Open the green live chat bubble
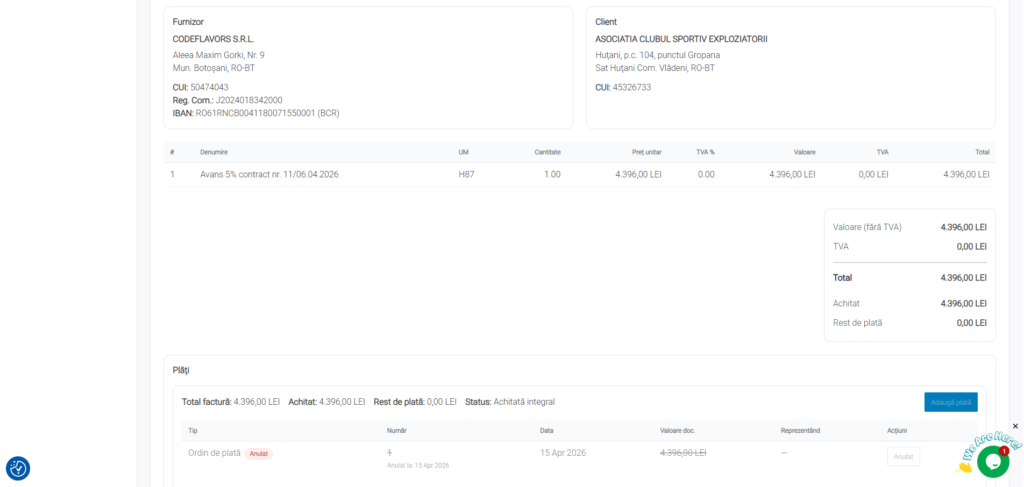This screenshot has height=487, width=1024. click(x=992, y=461)
